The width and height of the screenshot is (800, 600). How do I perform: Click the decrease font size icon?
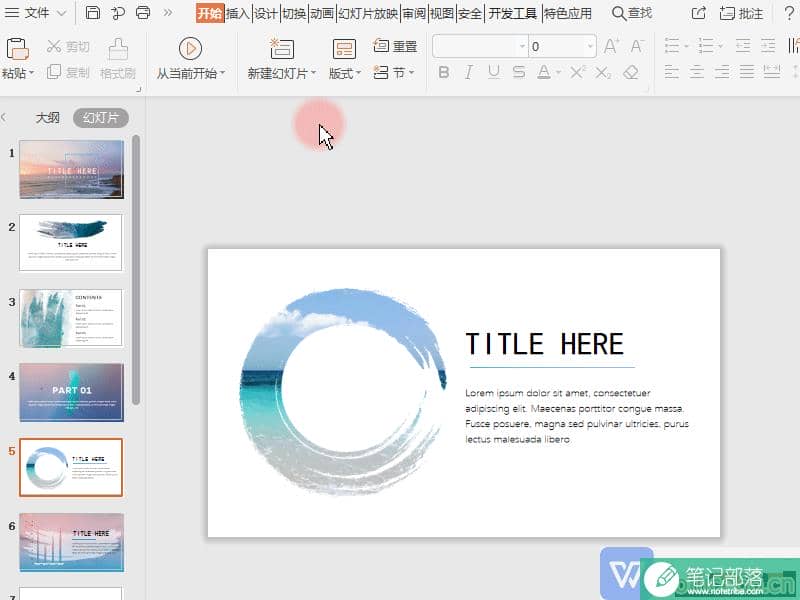pyautogui.click(x=637, y=46)
